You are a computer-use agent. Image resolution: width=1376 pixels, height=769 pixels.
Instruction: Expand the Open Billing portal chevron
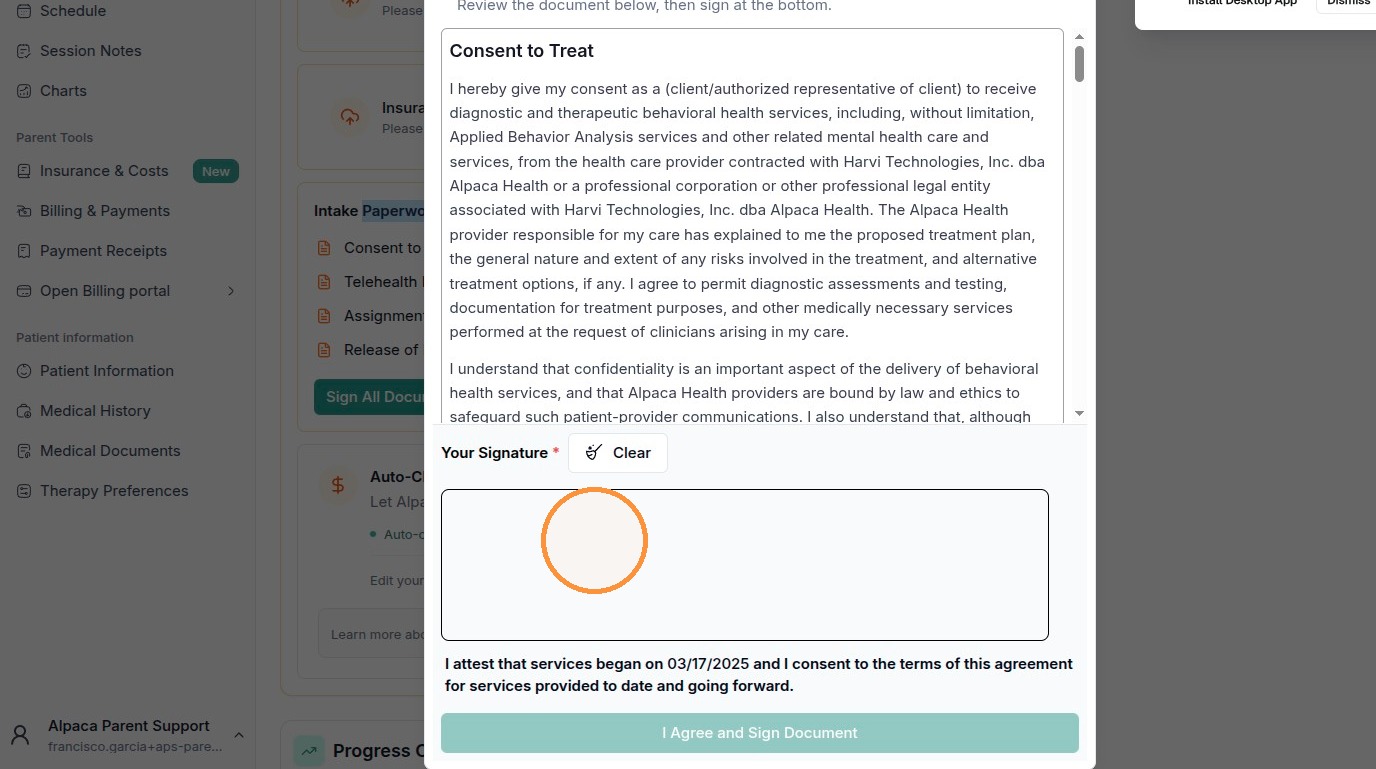231,291
